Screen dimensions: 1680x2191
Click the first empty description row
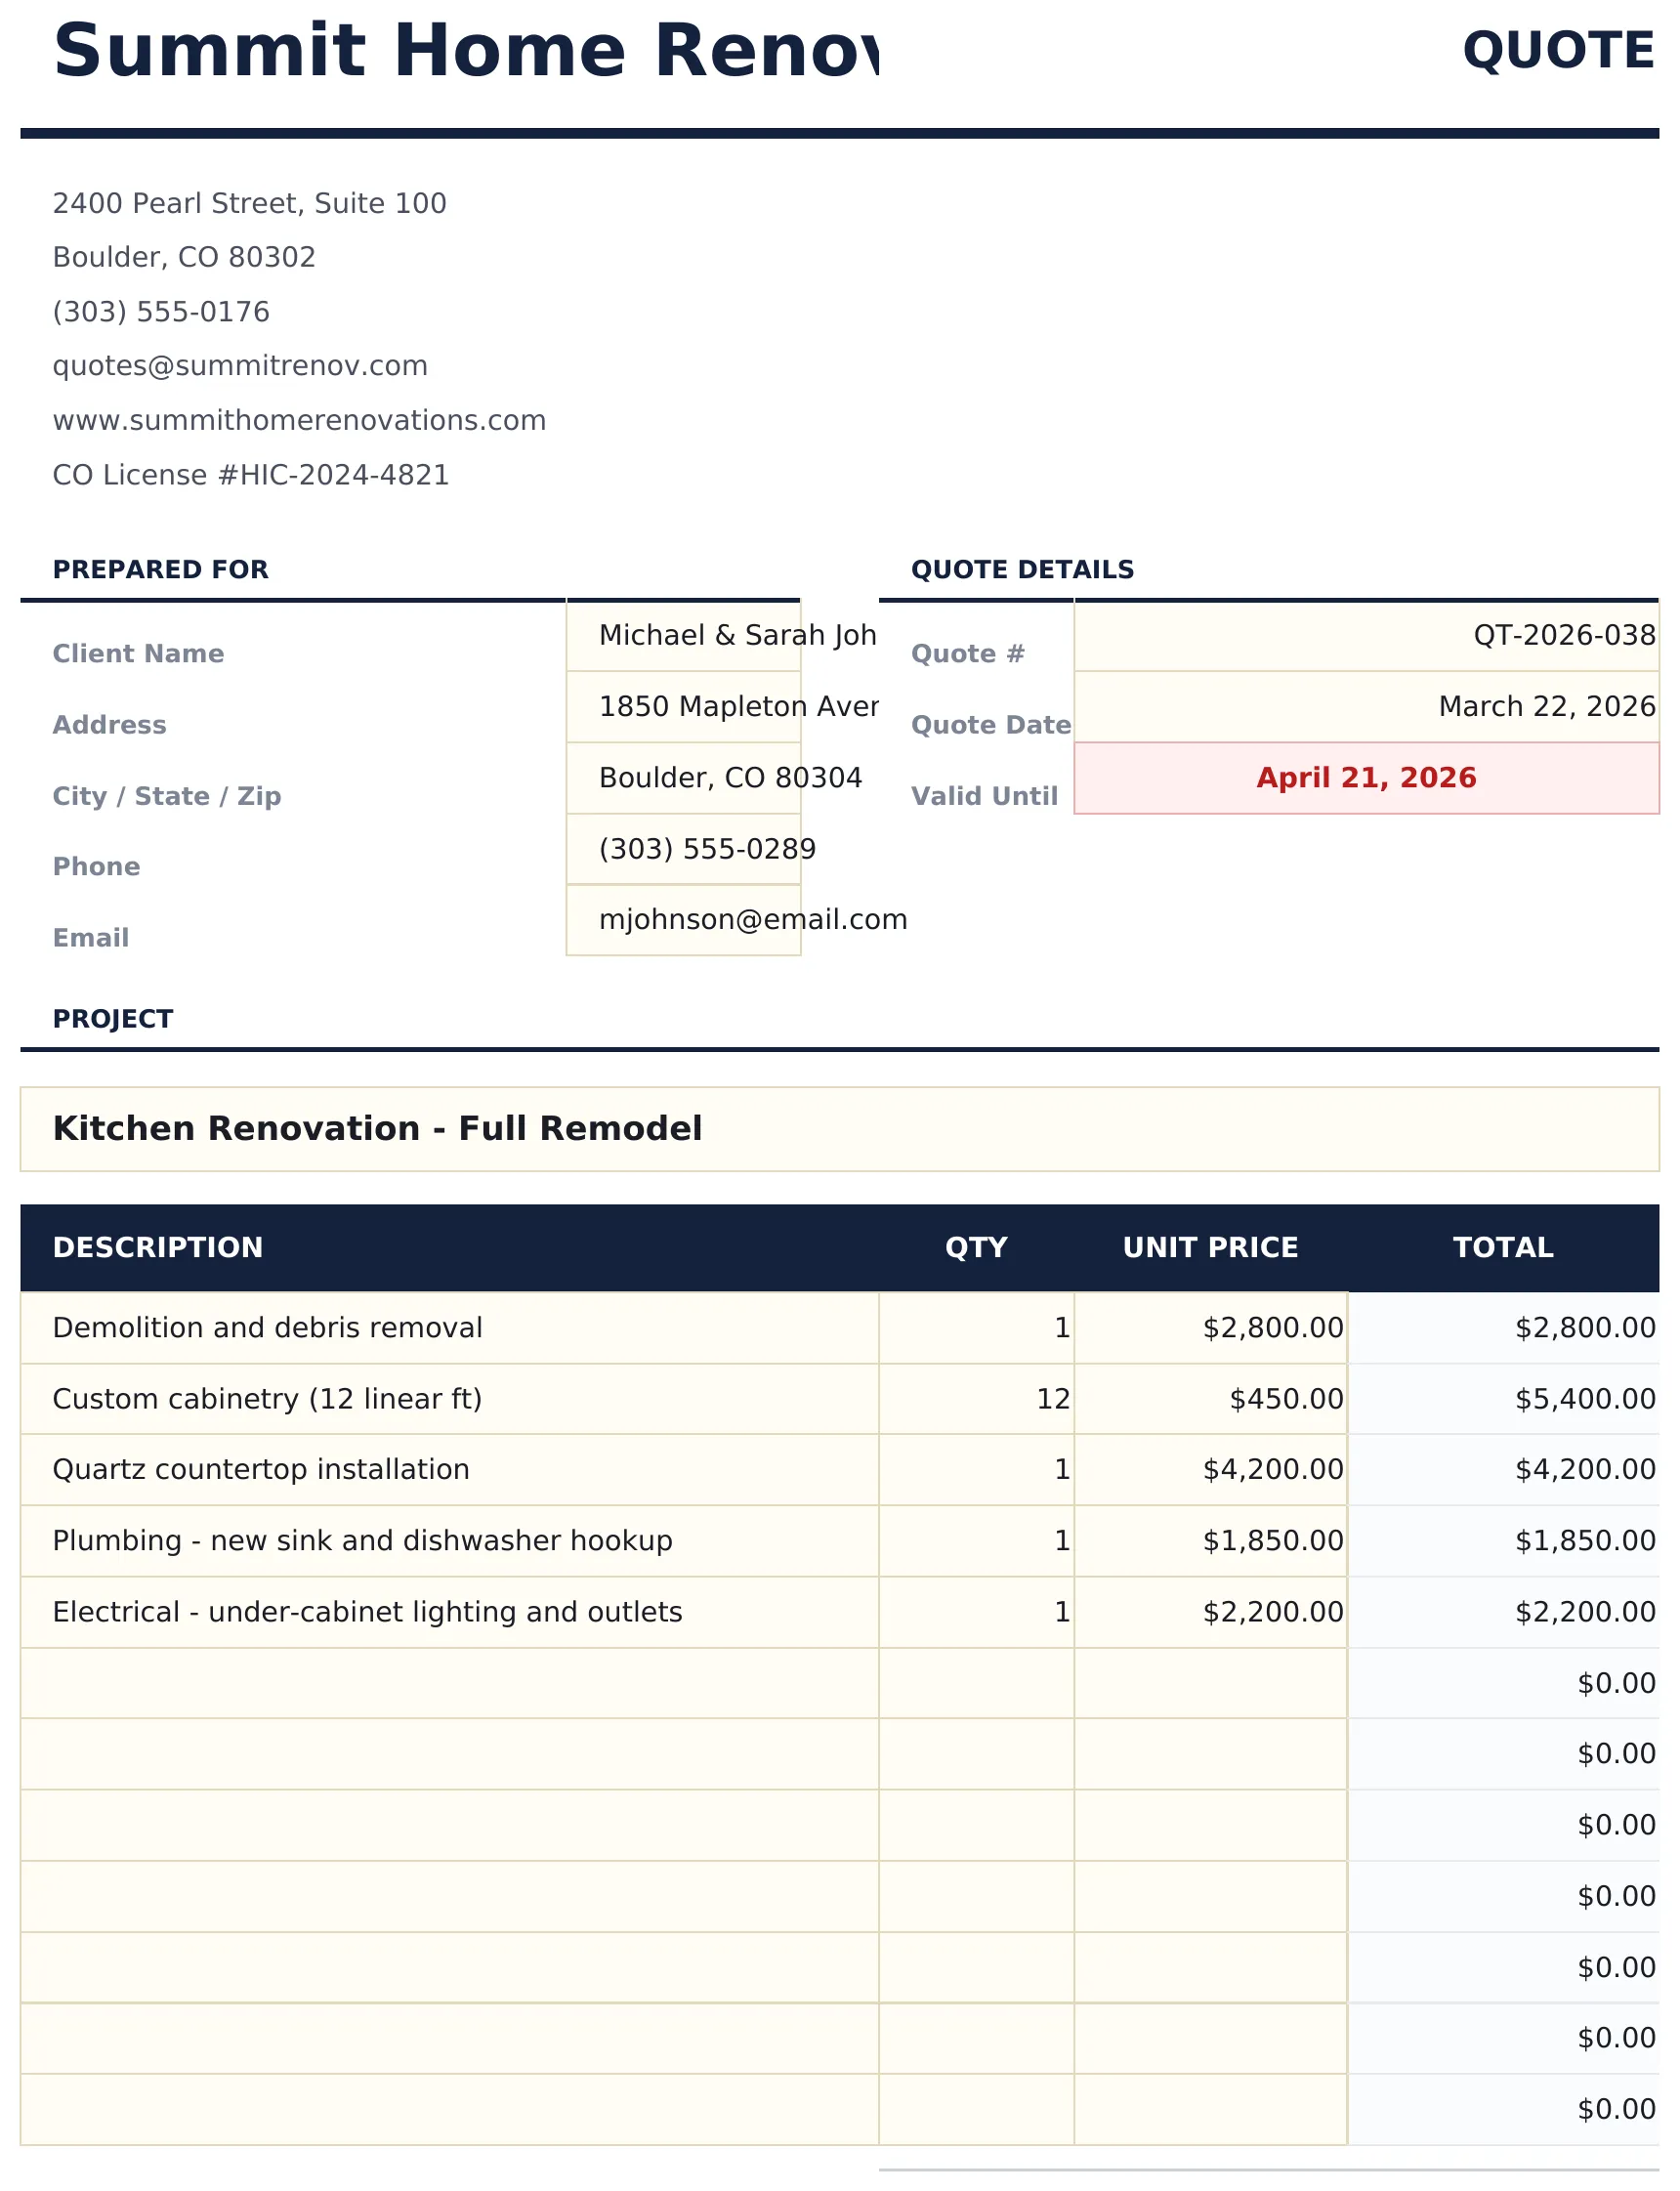(x=449, y=1683)
